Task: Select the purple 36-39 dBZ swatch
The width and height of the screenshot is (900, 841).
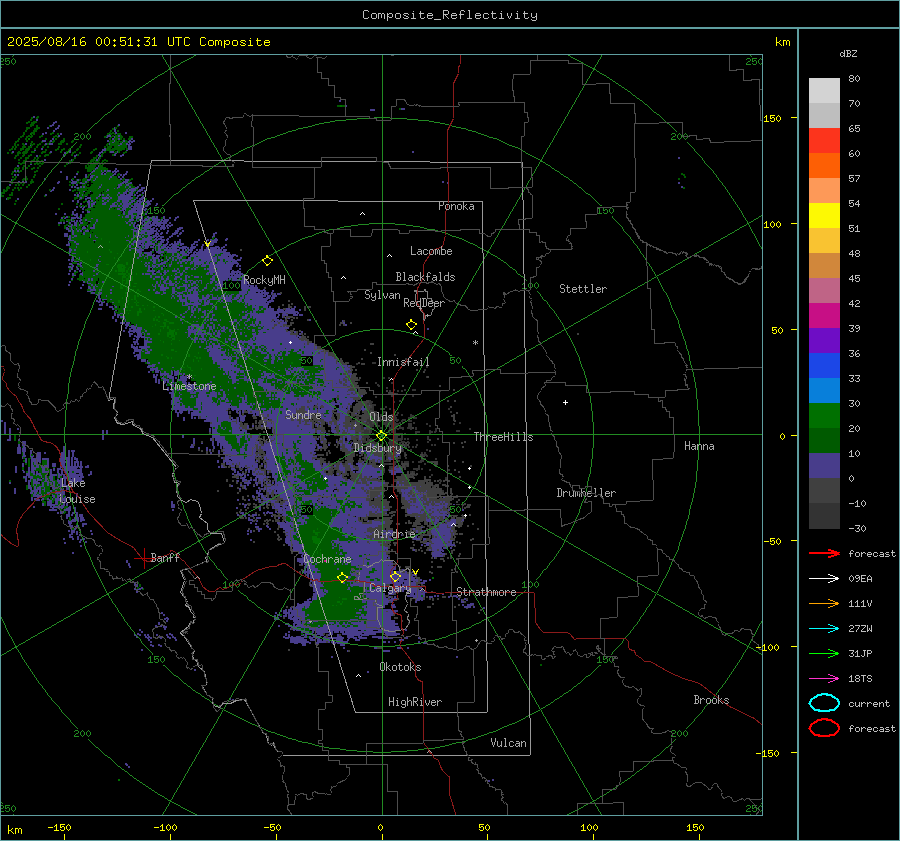Action: (824, 341)
